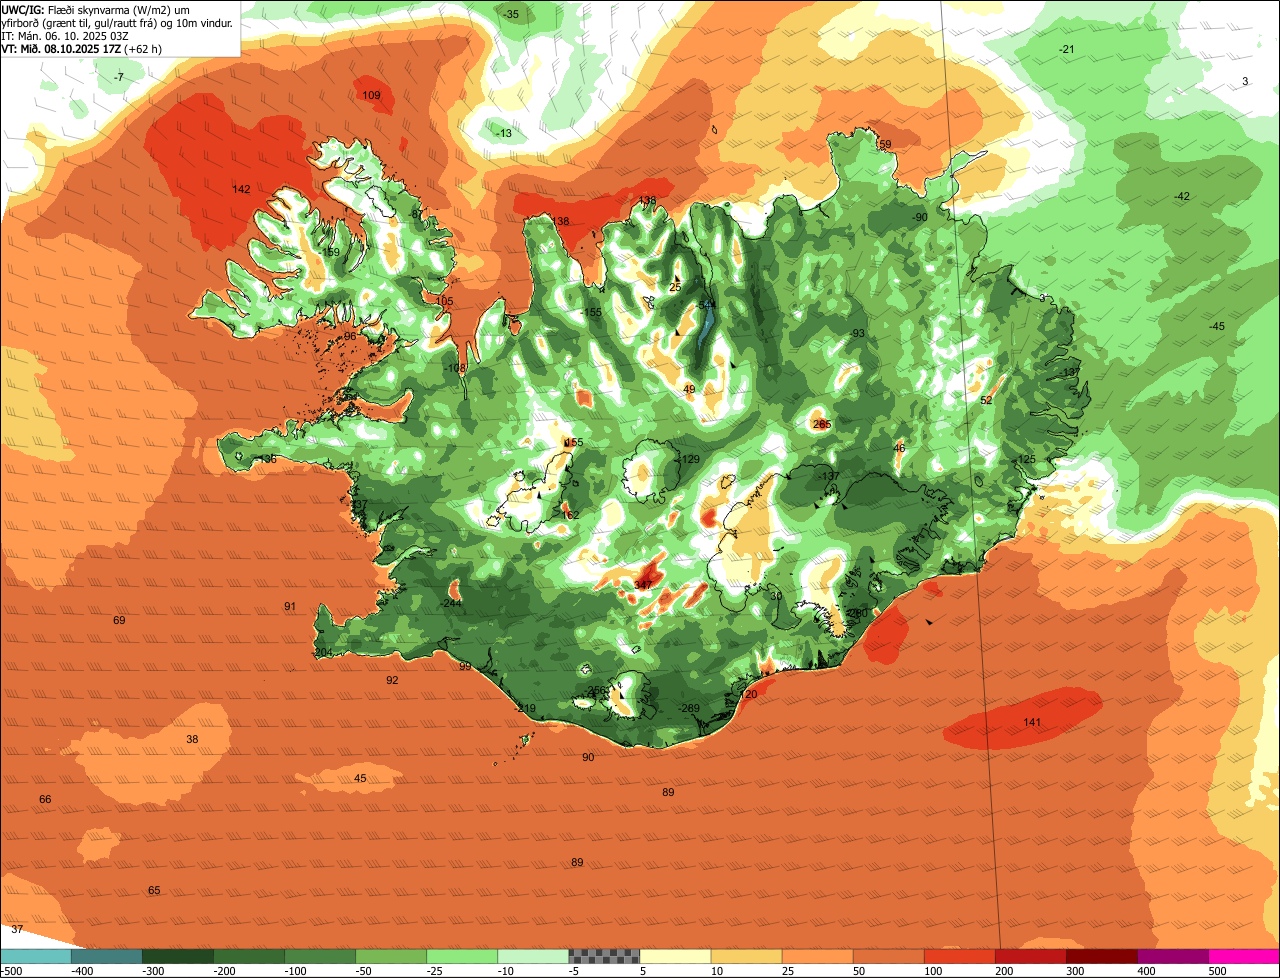Click the "-289" value in south Iceland
Image resolution: width=1280 pixels, height=978 pixels.
click(x=689, y=708)
